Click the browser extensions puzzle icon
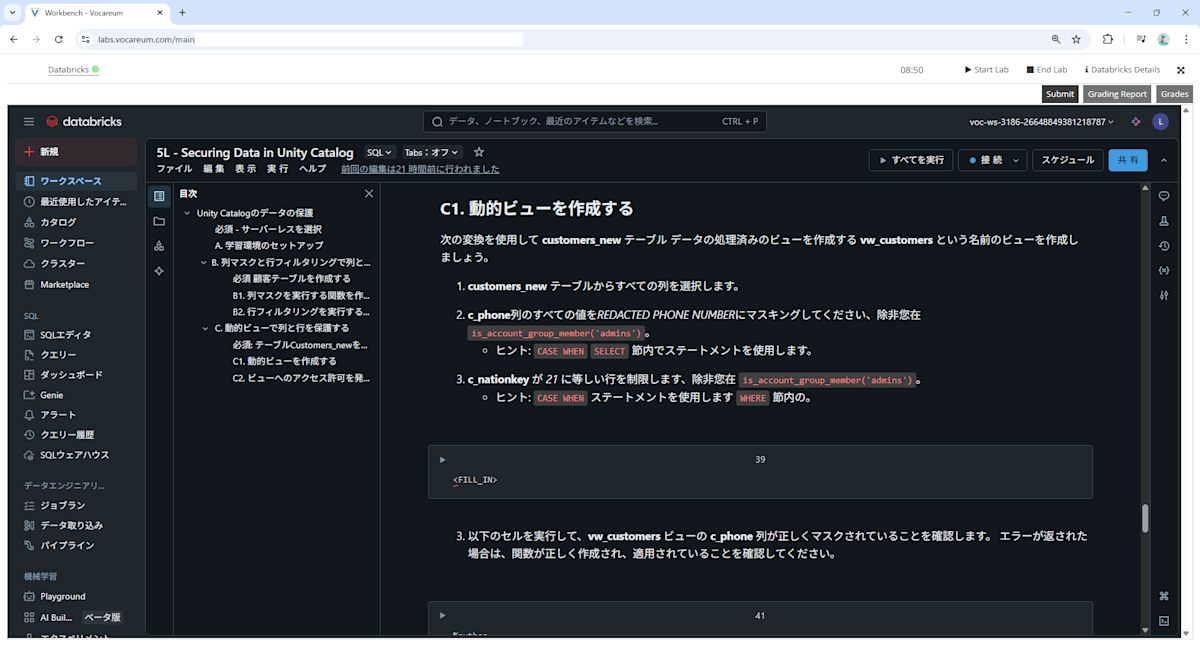Image resolution: width=1200 pixels, height=645 pixels. (x=1108, y=39)
